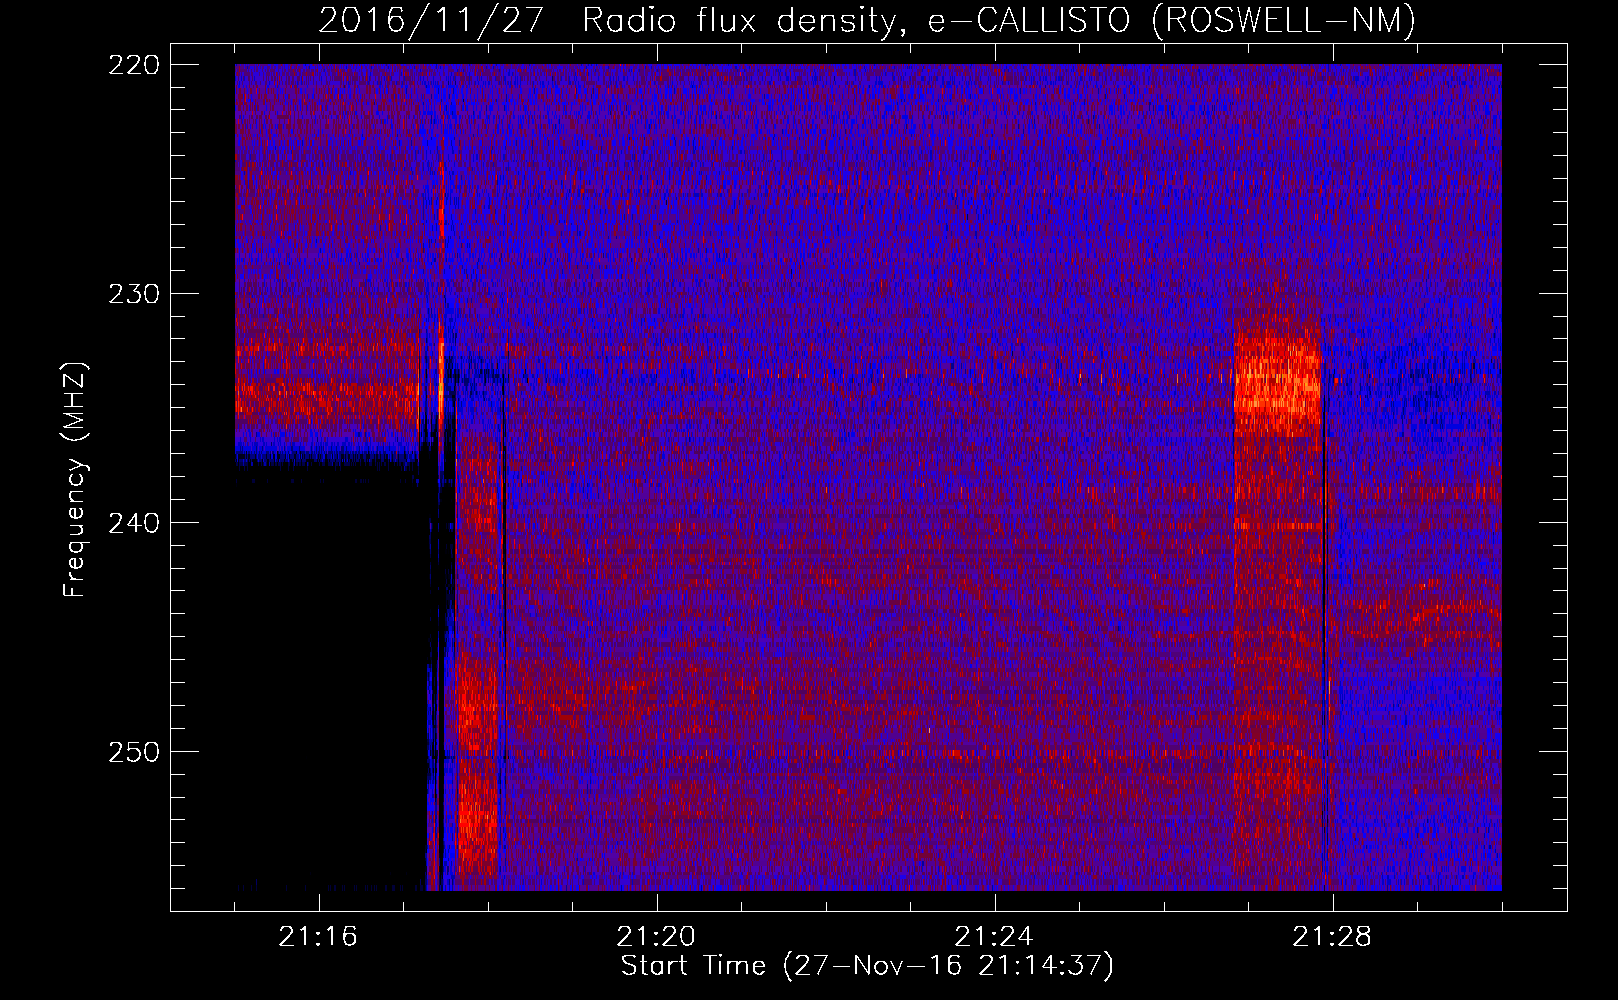This screenshot has width=1618, height=1000.
Task: Click the black data-gap region below 237 MHz
Action: point(330,675)
